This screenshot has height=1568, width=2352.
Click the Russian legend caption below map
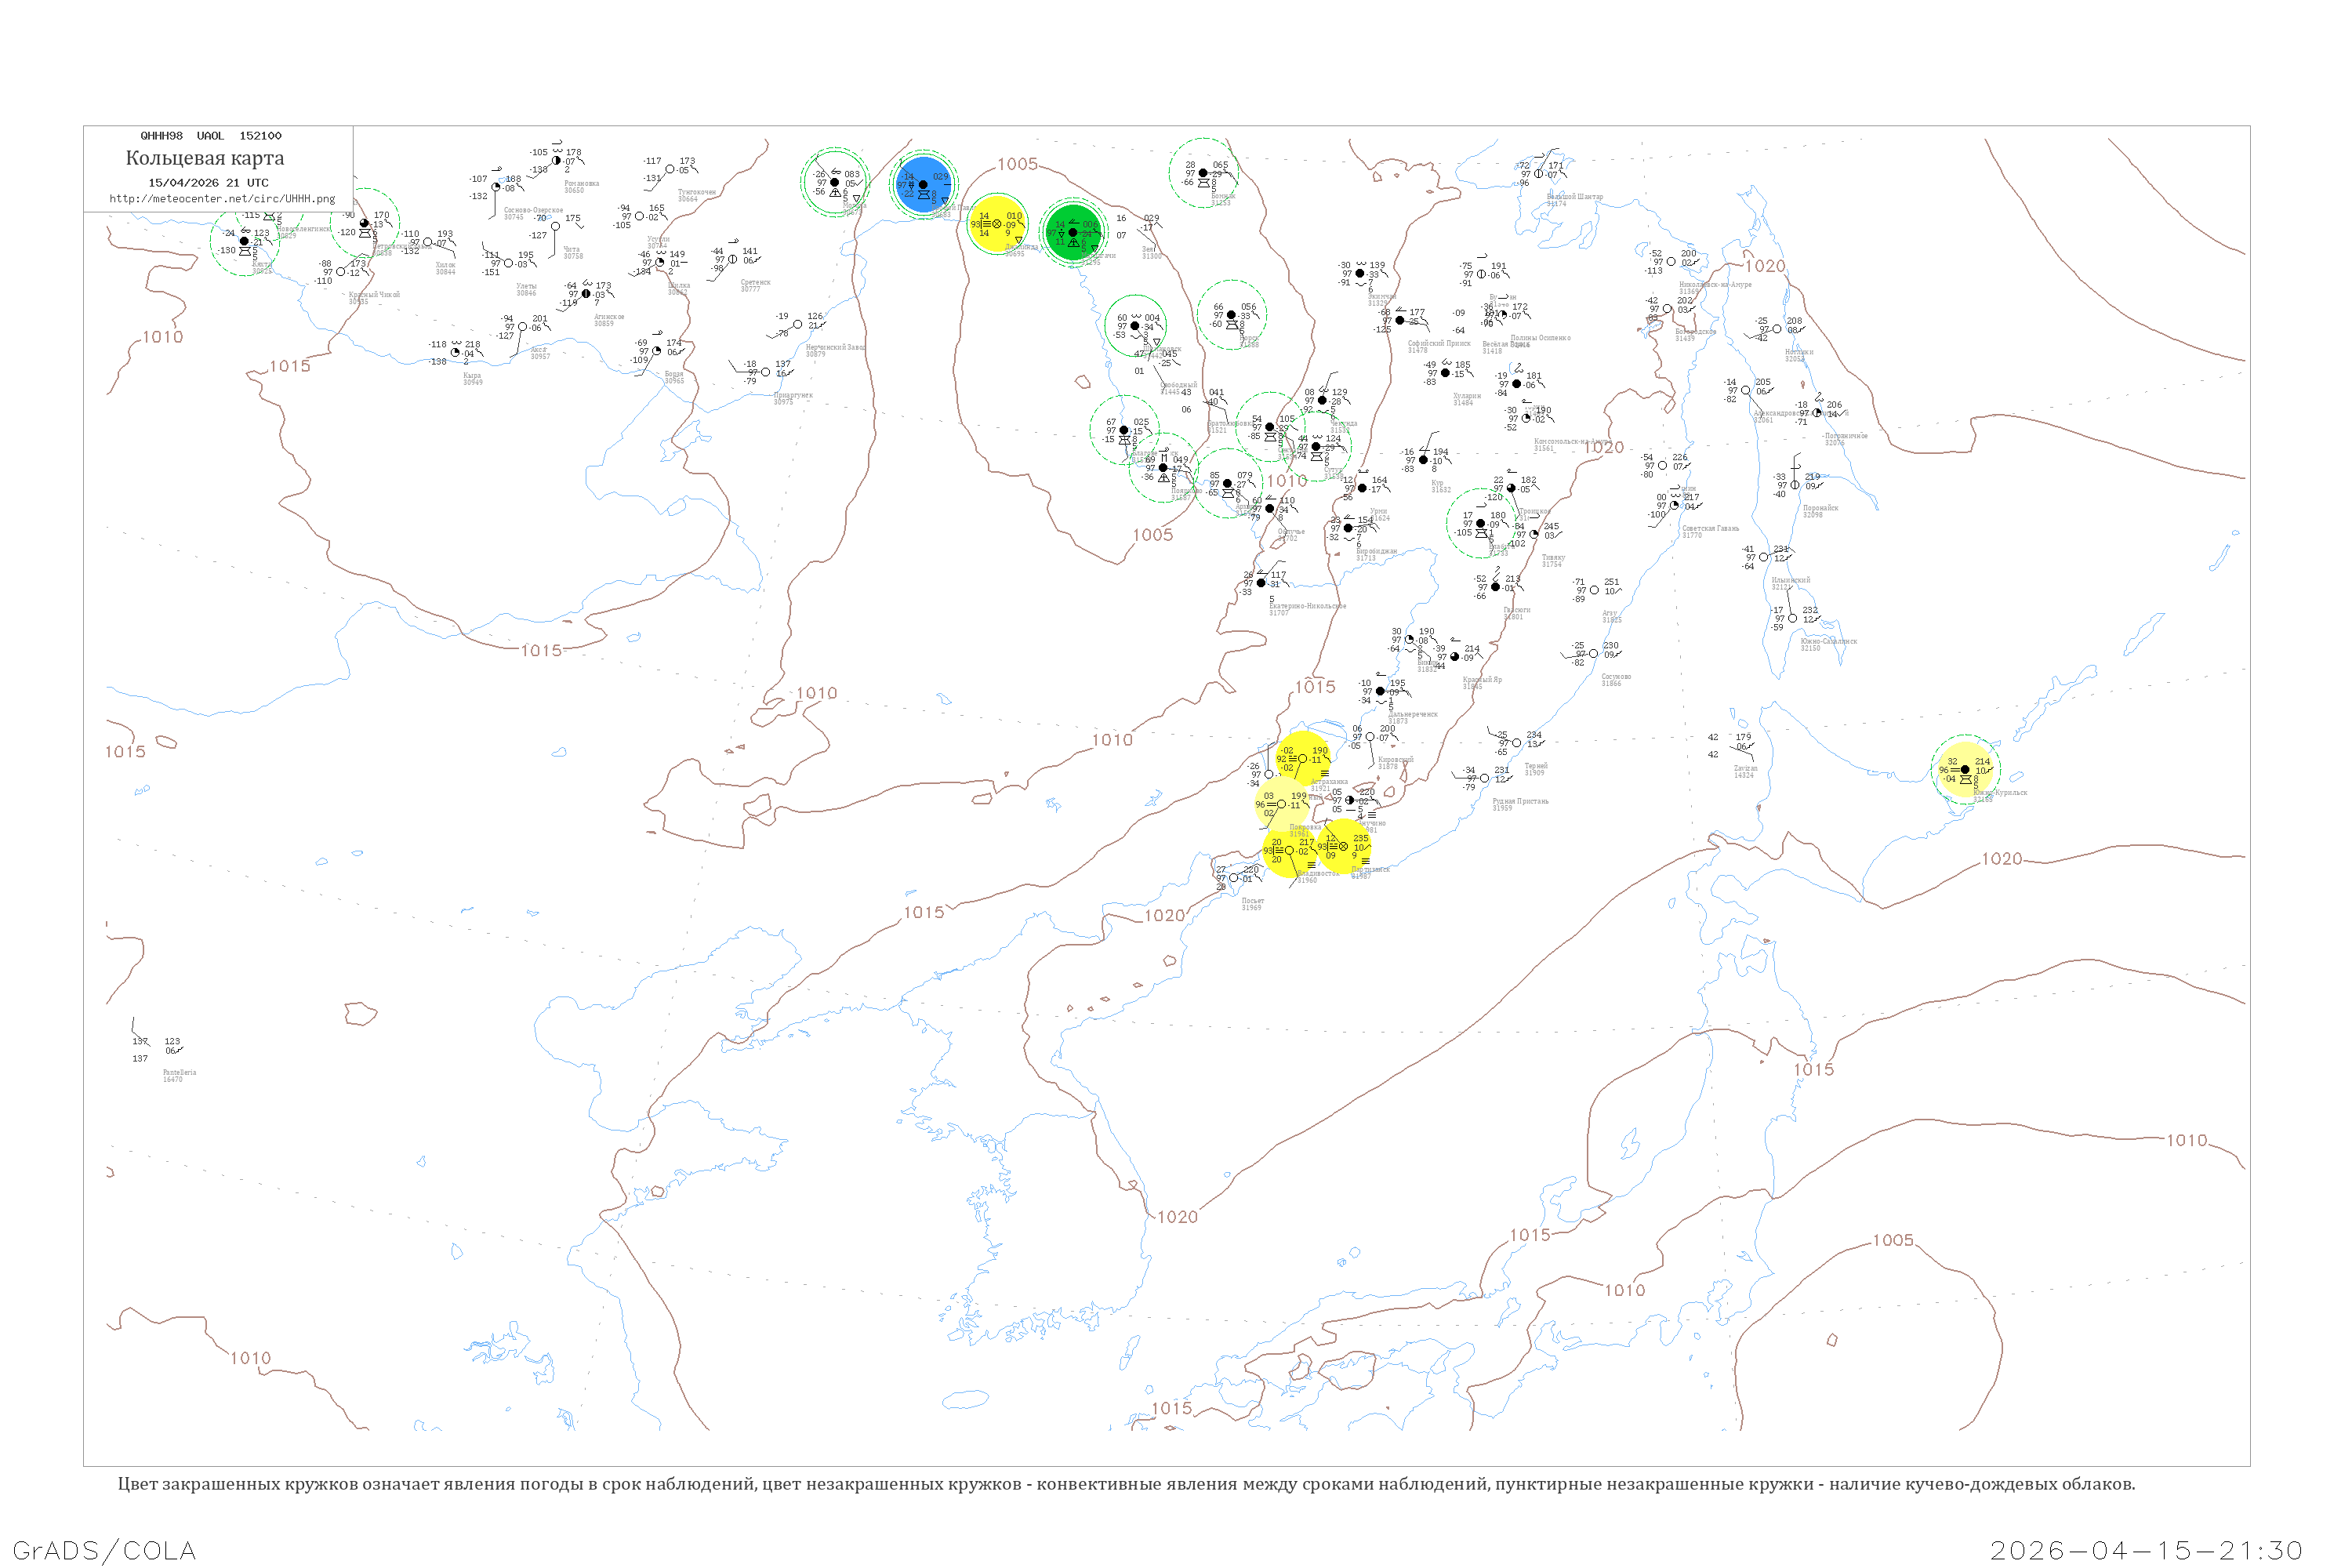[x=1126, y=1484]
